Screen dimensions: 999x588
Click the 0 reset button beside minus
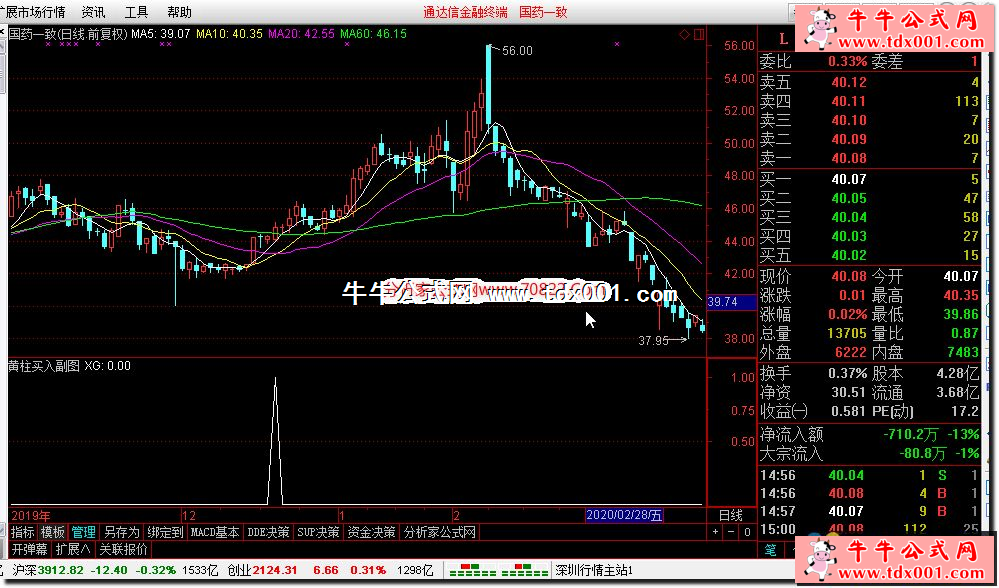747,532
